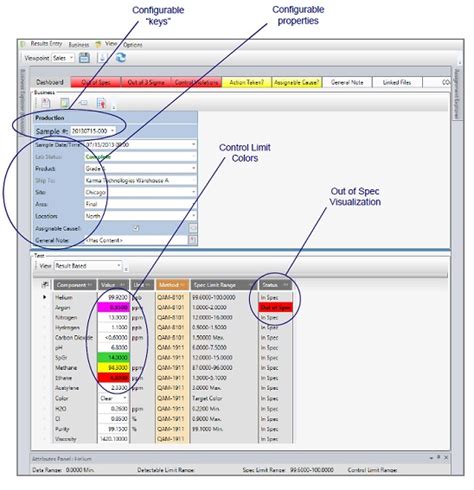474x490 pixels.
Task: Click the Save disk icon beside Viewpoint
Action: coord(84,58)
